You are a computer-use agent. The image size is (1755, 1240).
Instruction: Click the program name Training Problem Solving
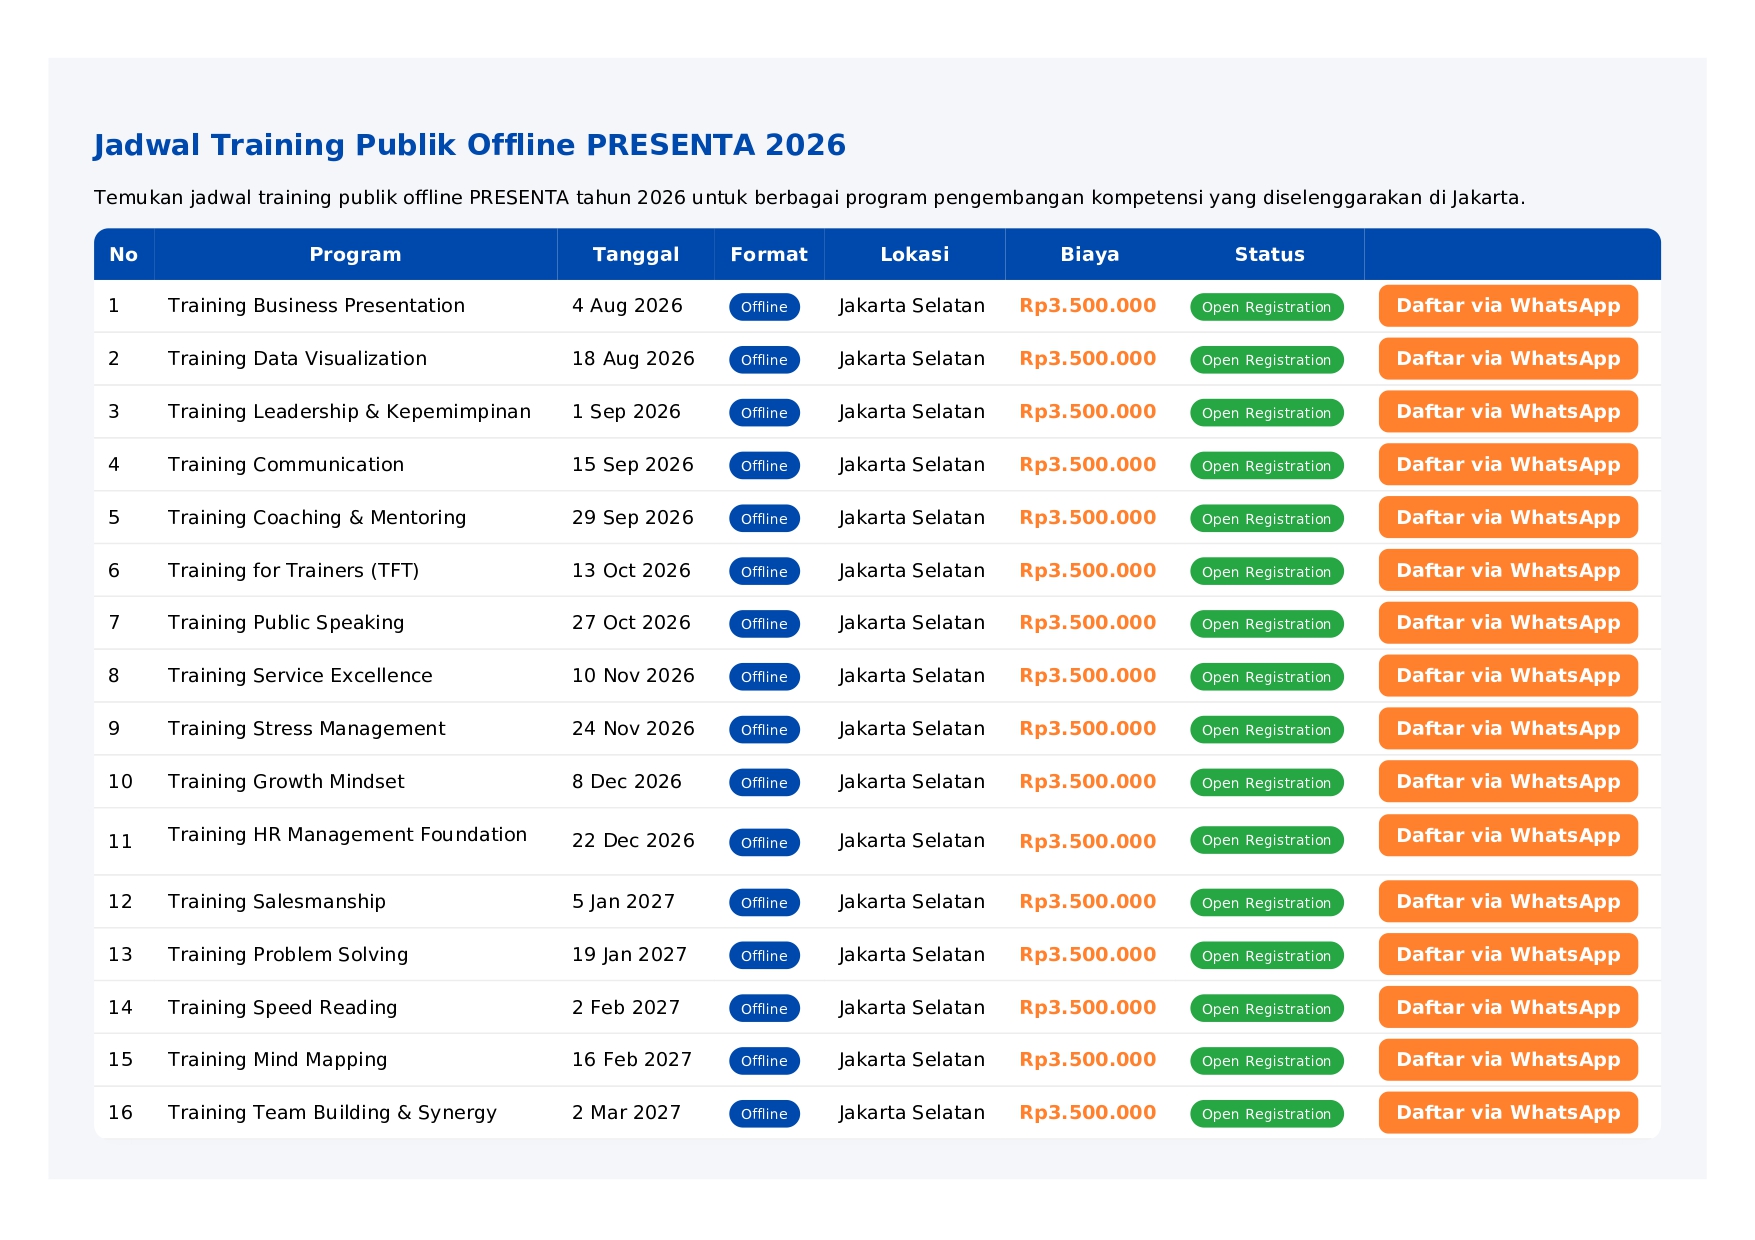pos(288,955)
